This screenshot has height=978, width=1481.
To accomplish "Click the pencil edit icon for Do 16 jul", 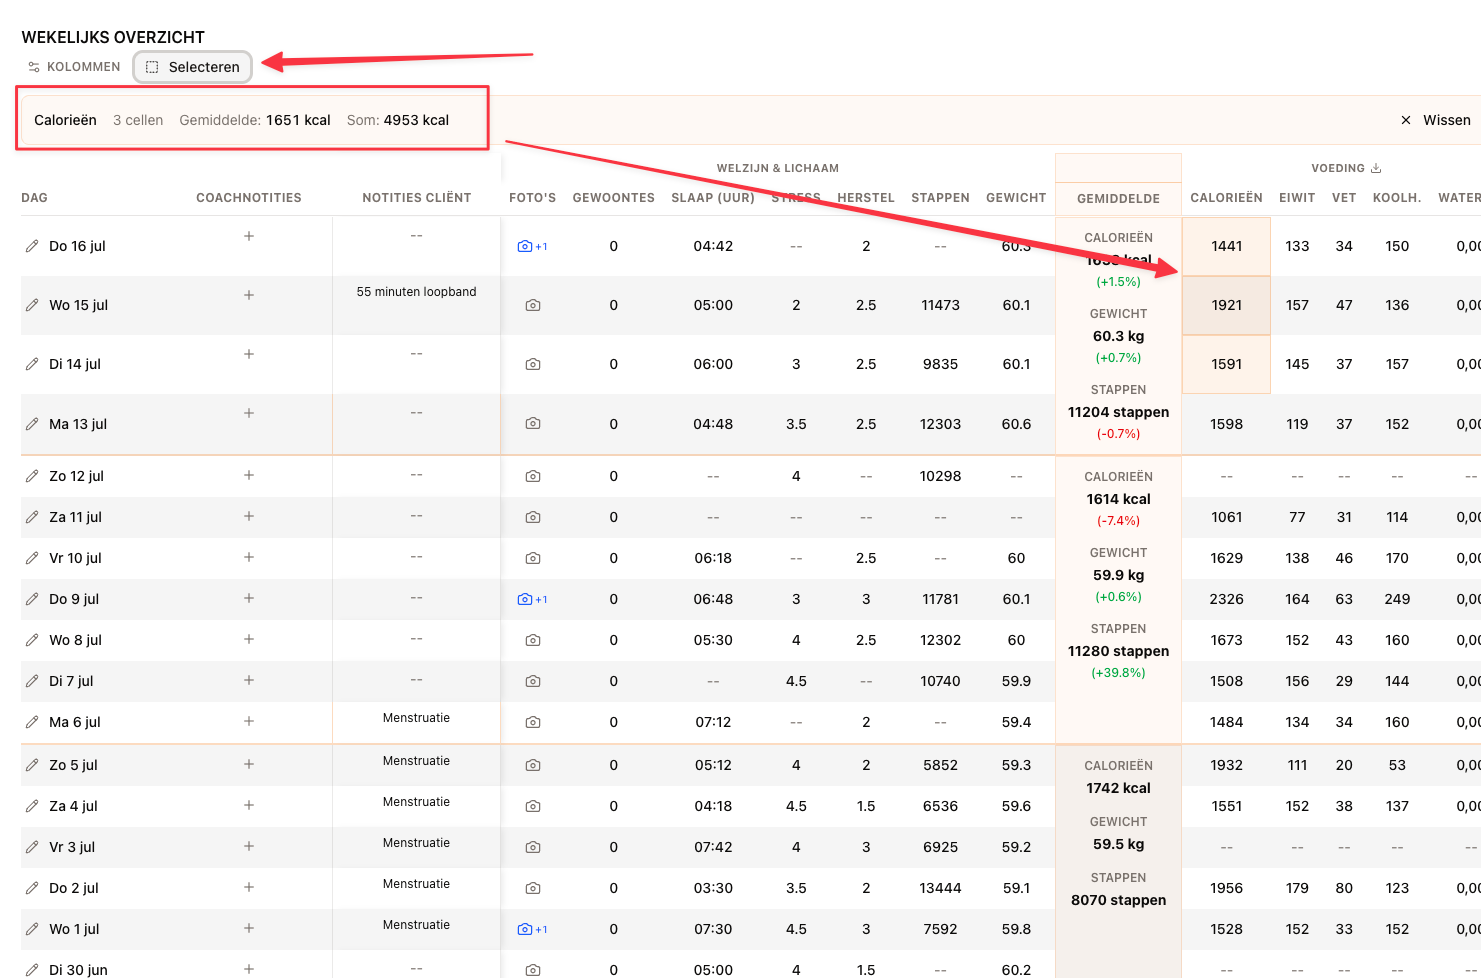I will click(32, 246).
